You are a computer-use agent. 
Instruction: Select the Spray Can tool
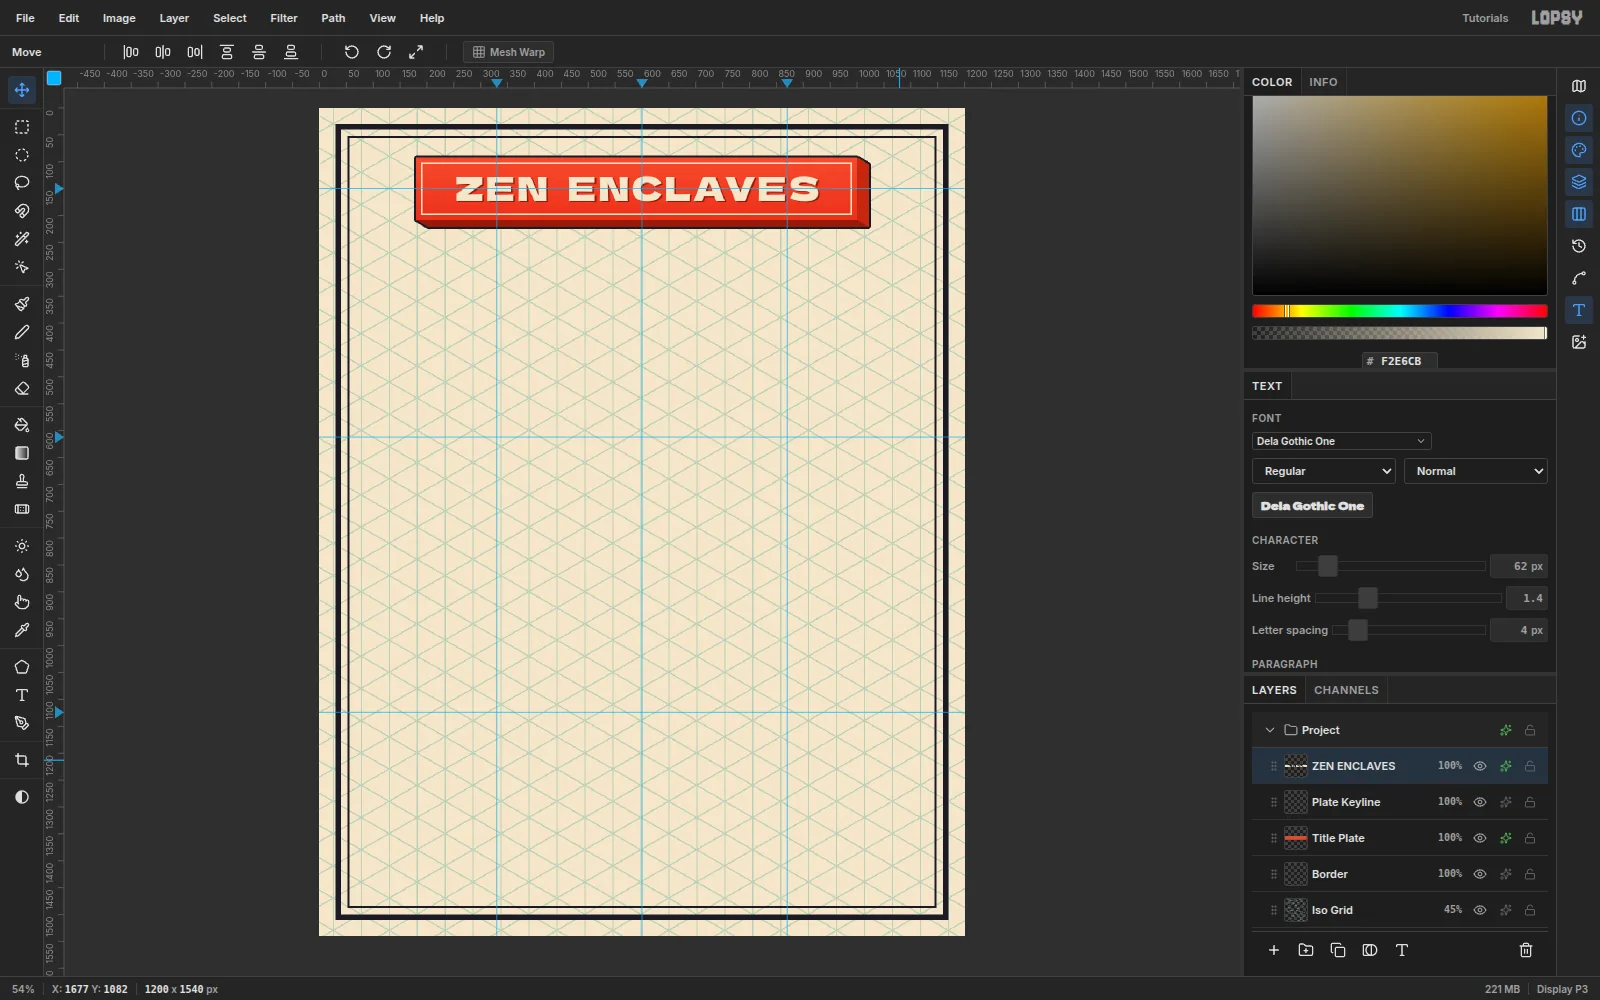click(x=22, y=360)
